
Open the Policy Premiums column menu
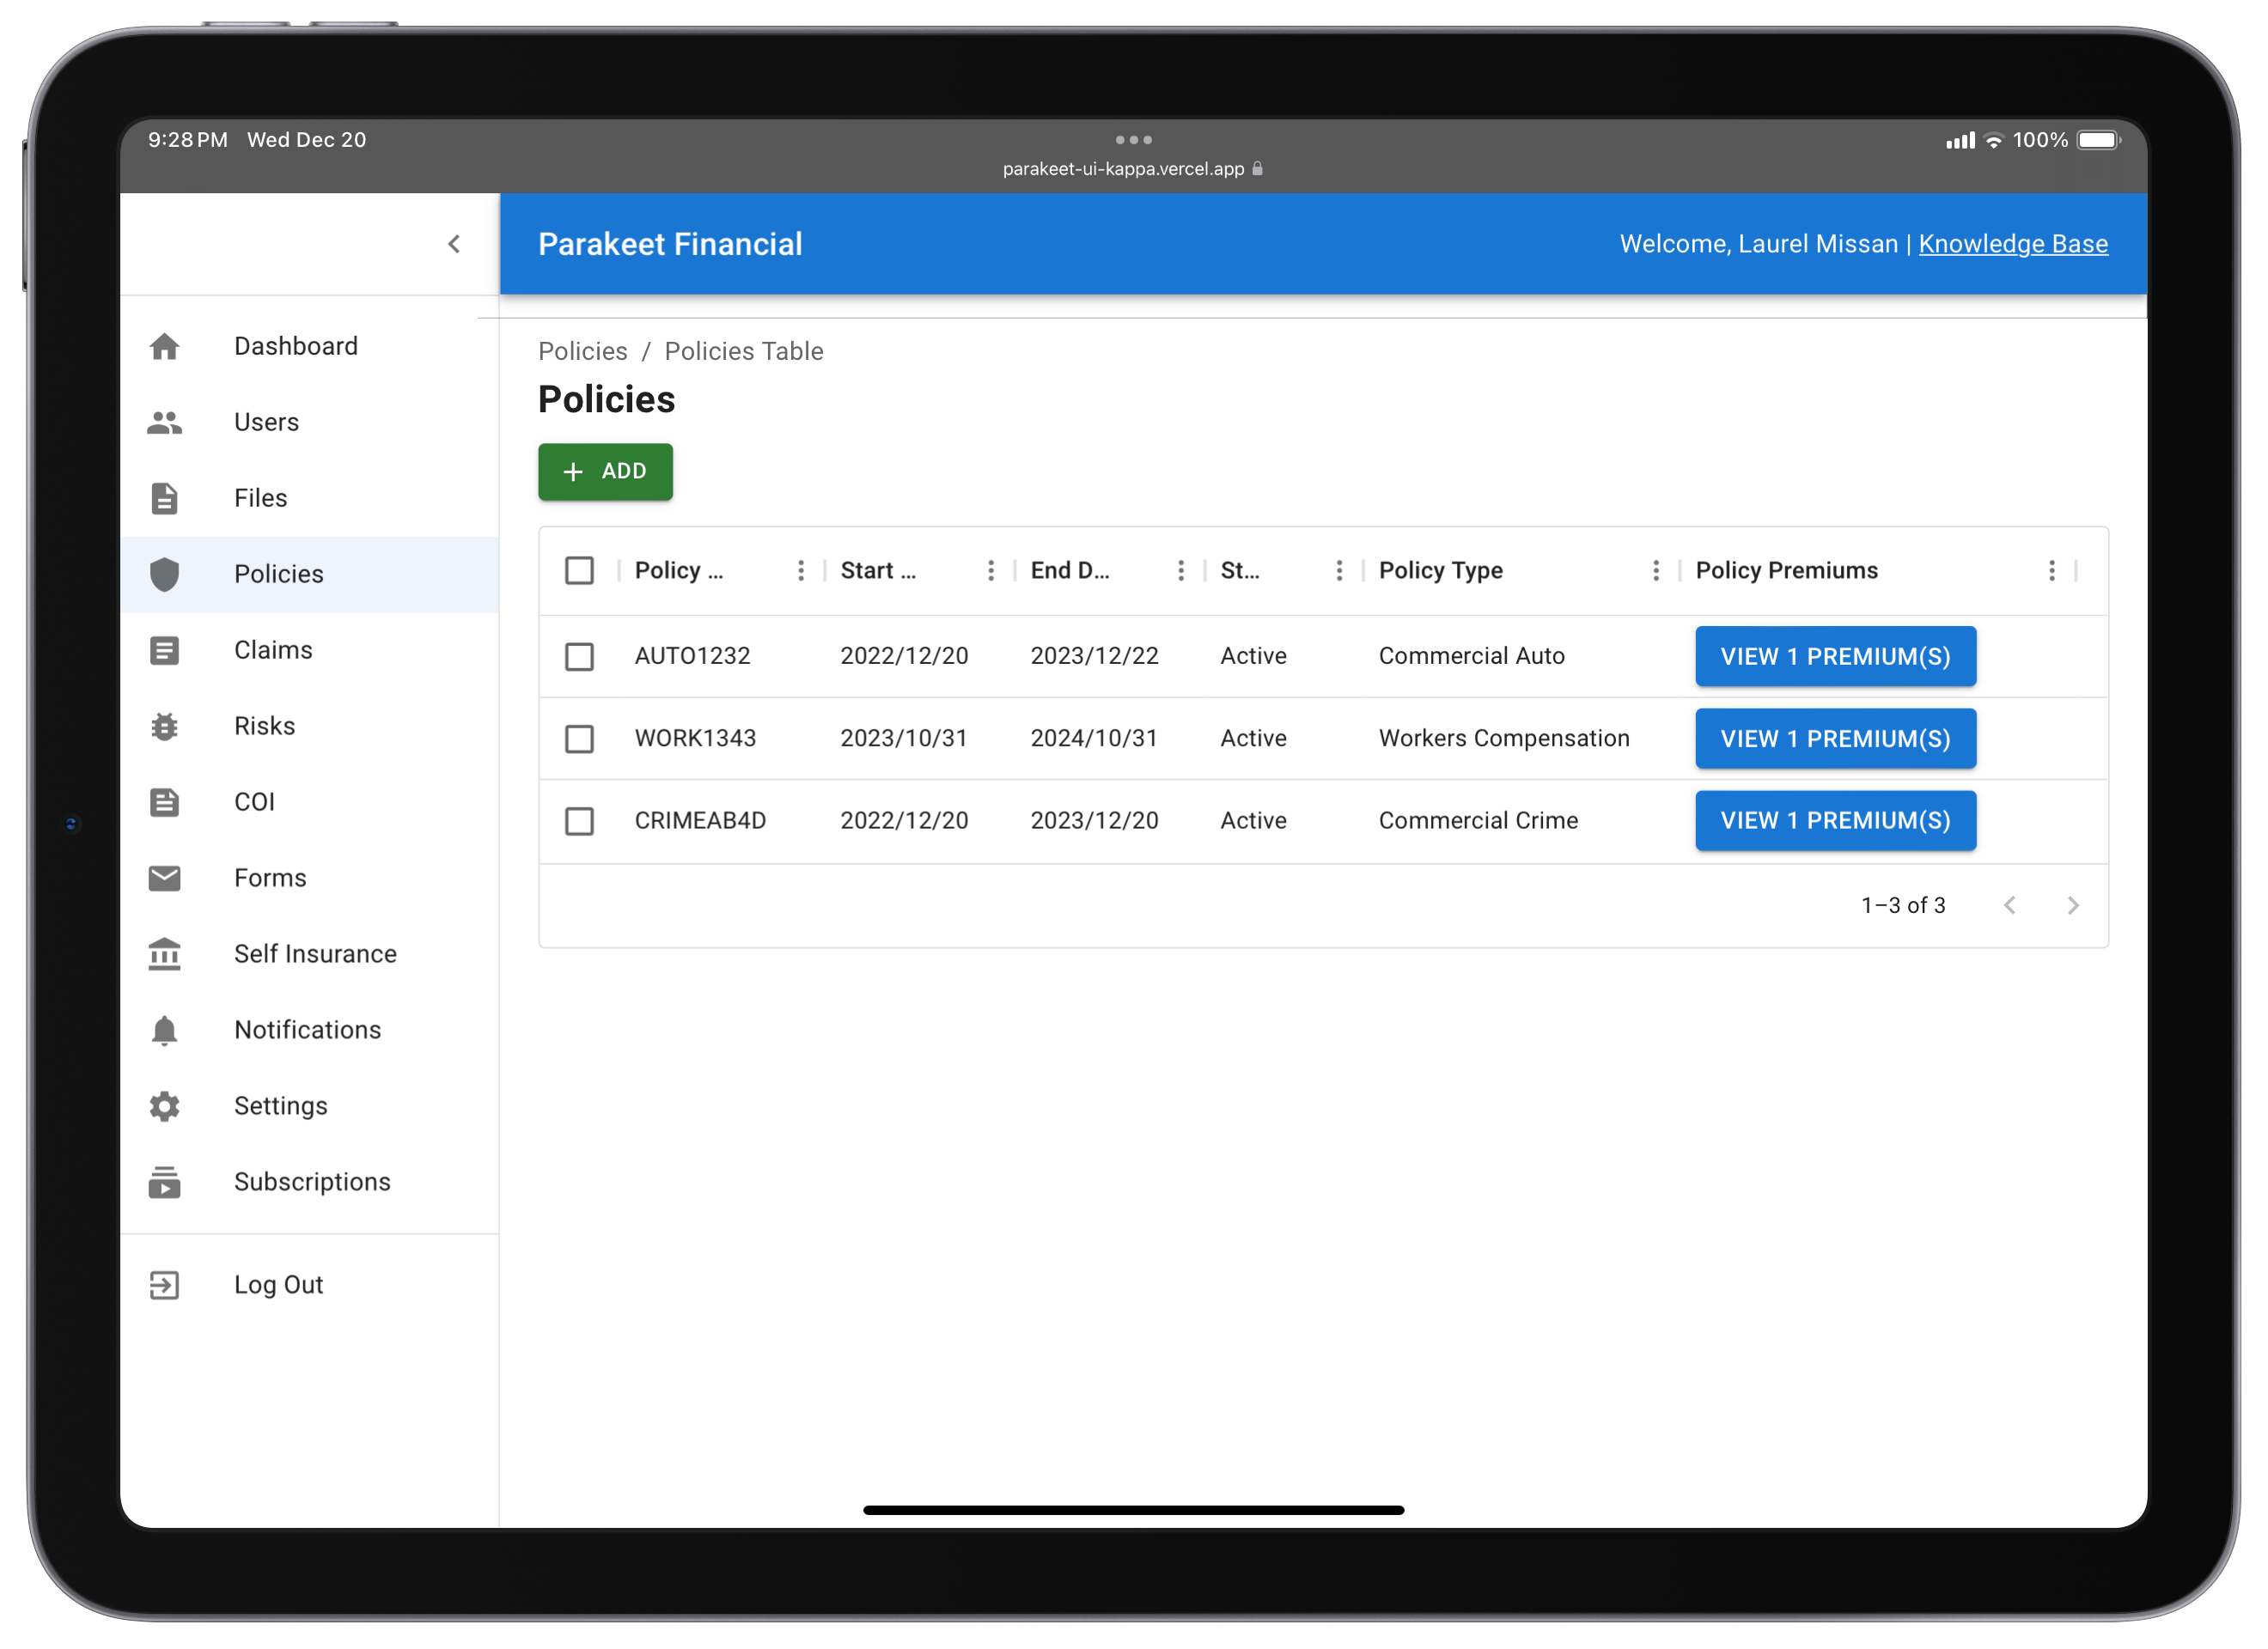tap(2052, 571)
